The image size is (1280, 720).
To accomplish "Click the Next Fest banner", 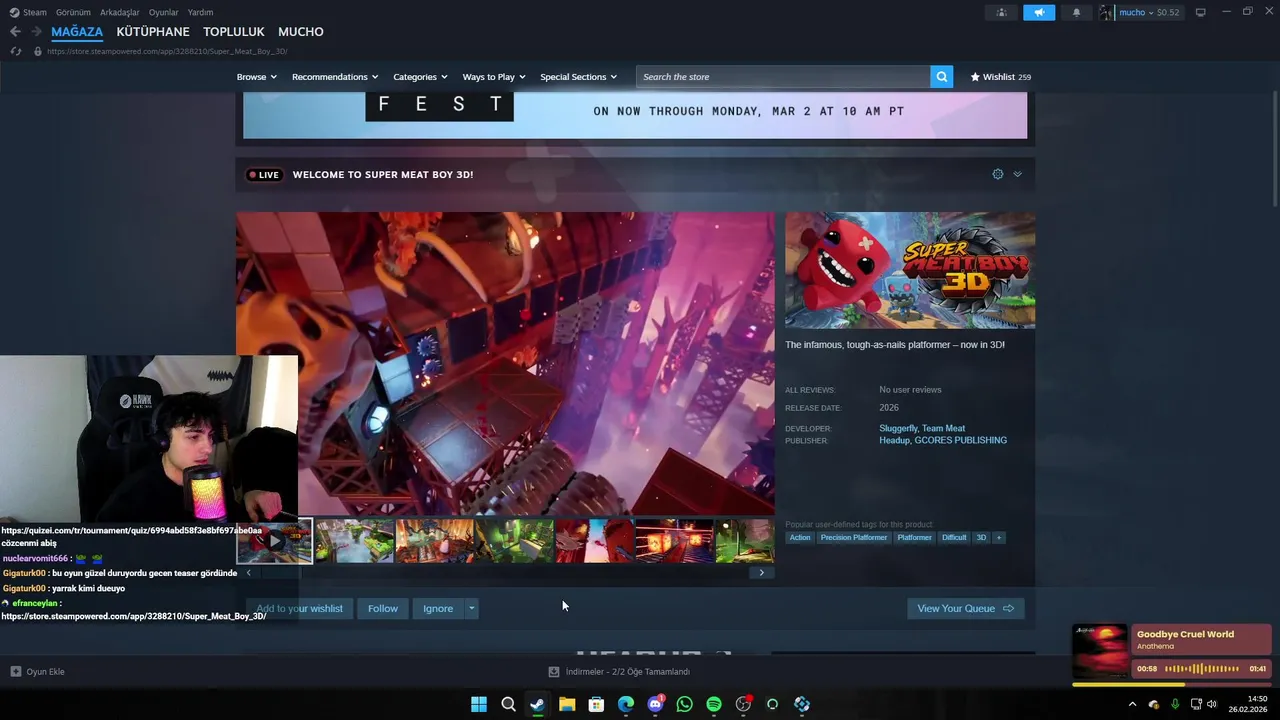I will coord(635,115).
